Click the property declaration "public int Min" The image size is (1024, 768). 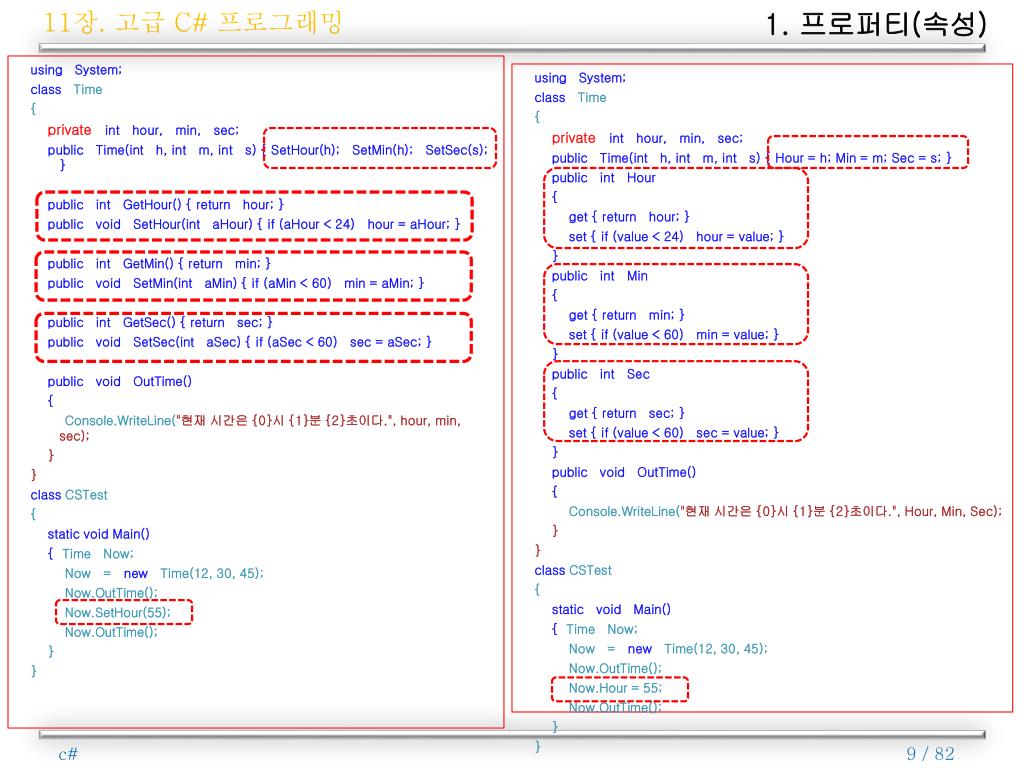[600, 276]
